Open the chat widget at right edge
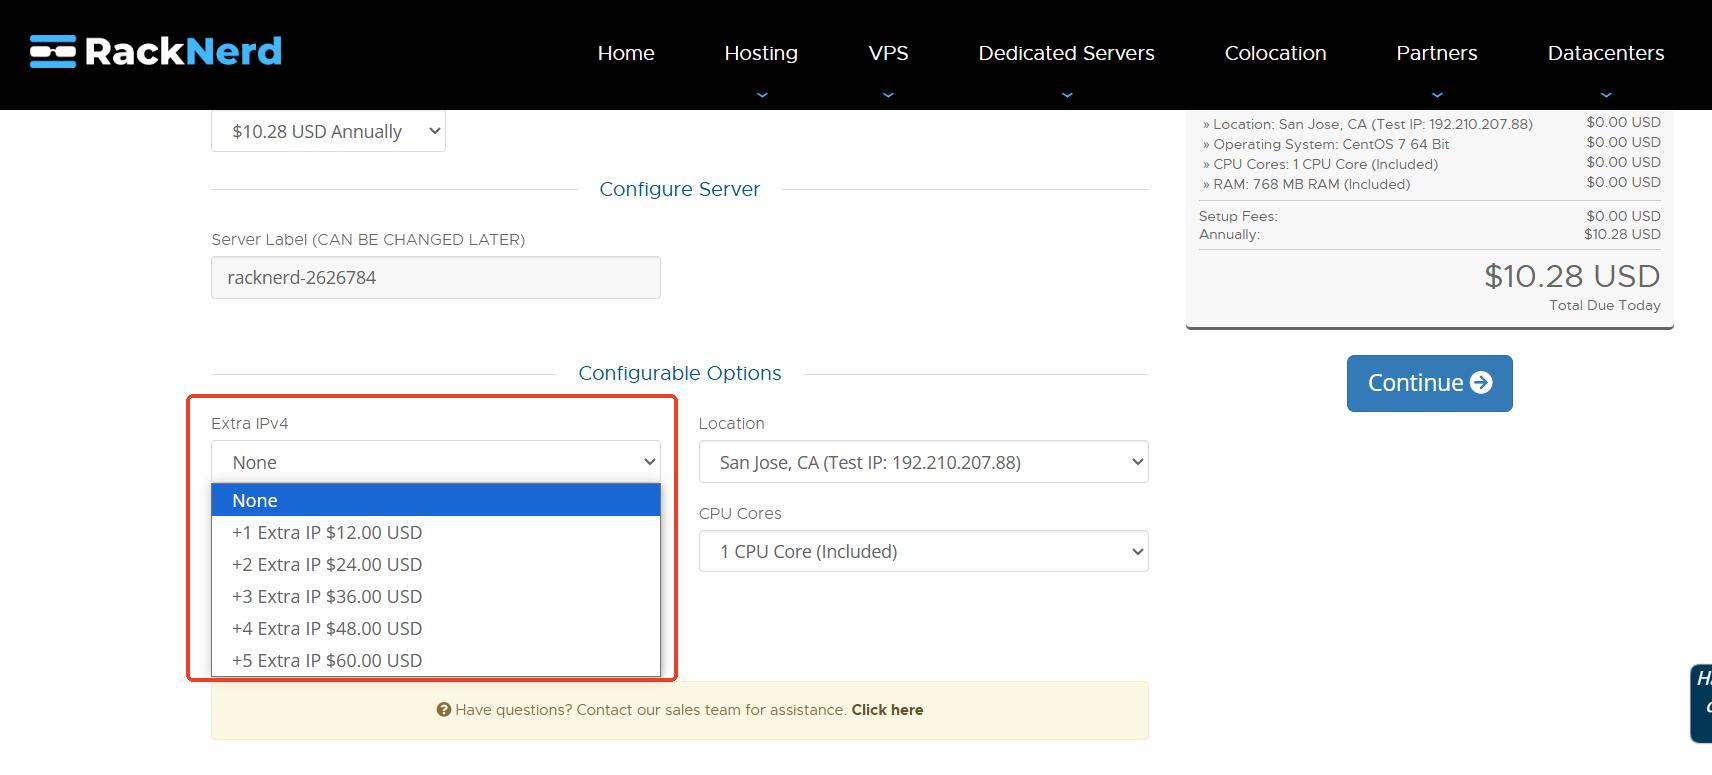 [1701, 703]
